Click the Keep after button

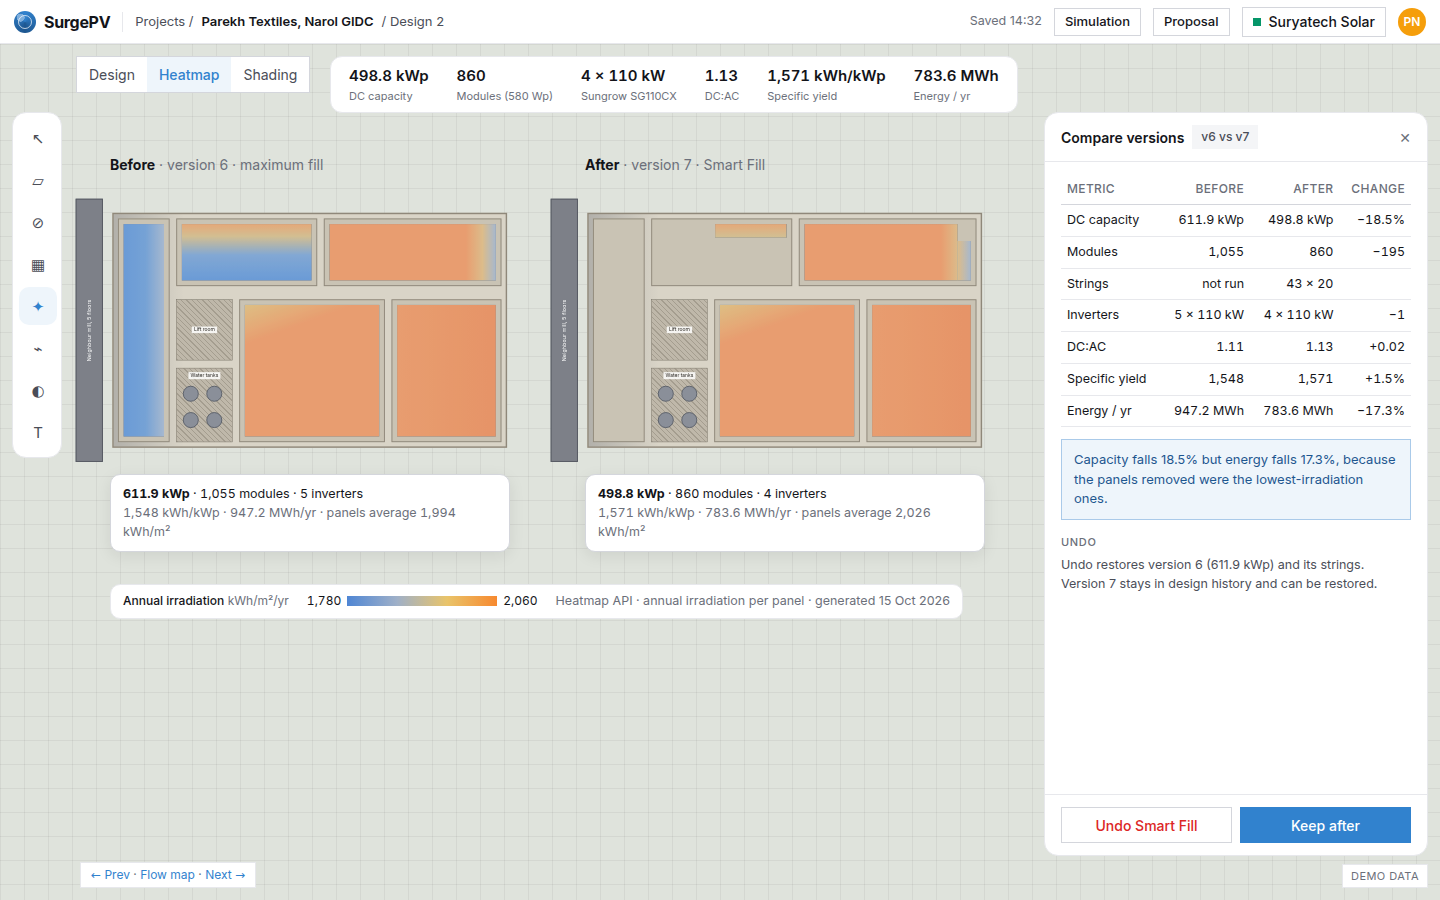1325,825
